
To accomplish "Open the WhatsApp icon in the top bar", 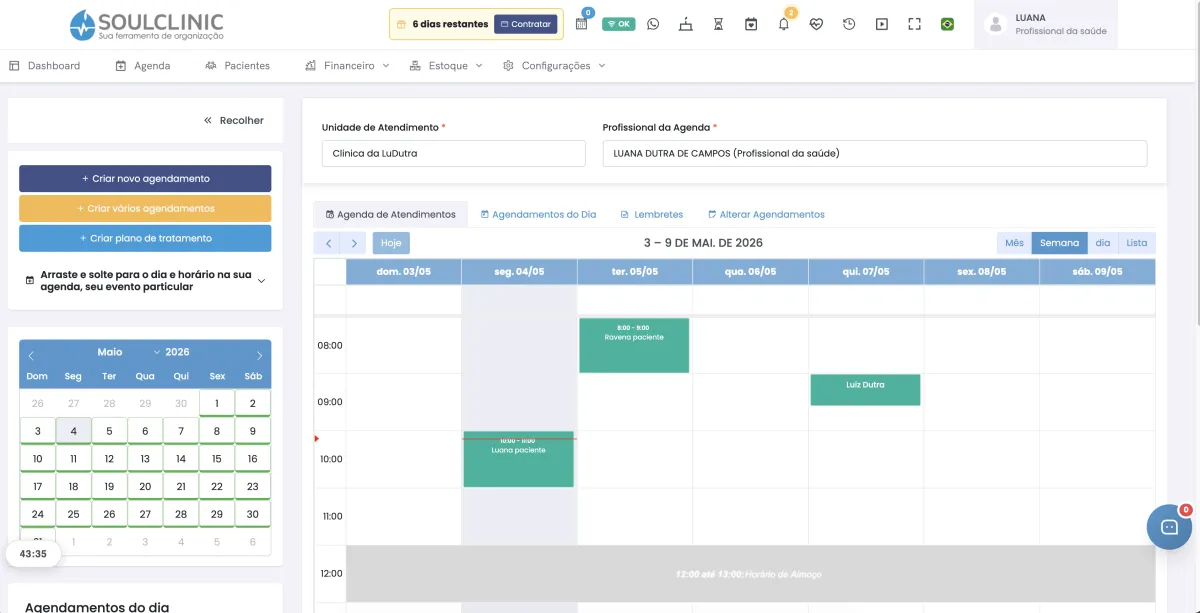I will (x=653, y=24).
